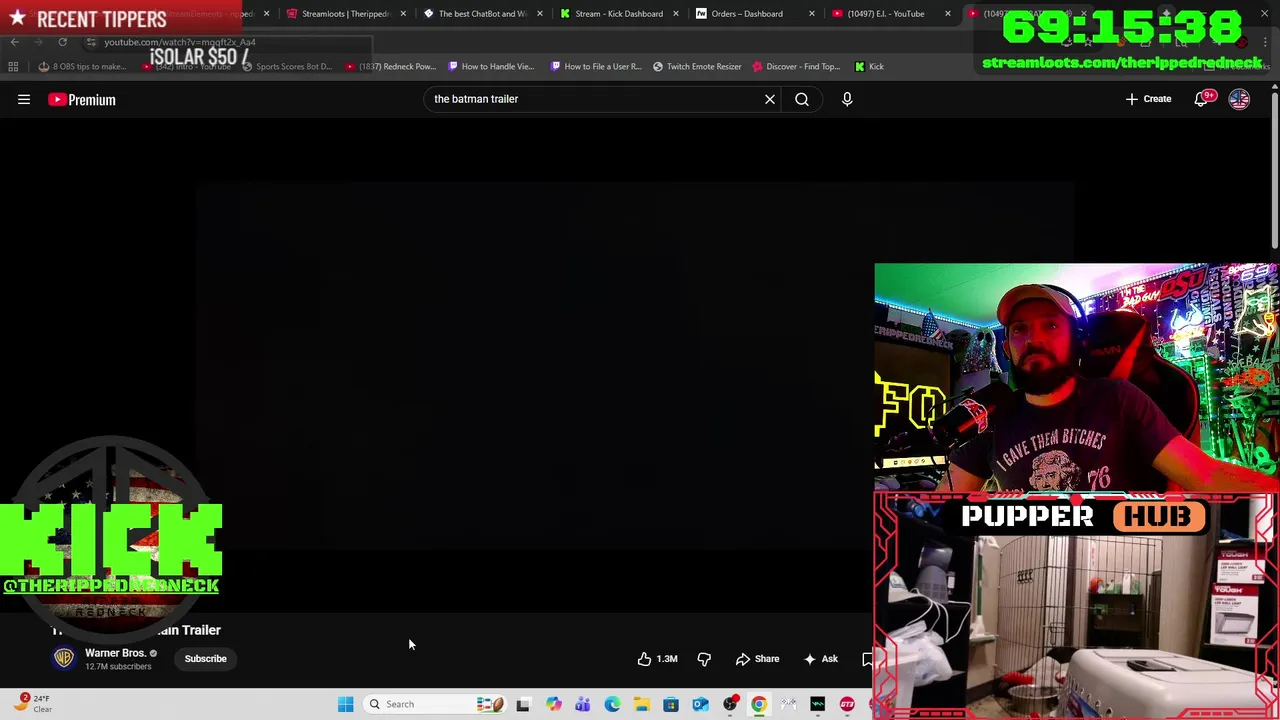Image resolution: width=1280 pixels, height=720 pixels.
Task: Open the Windows Start menu
Action: point(345,704)
